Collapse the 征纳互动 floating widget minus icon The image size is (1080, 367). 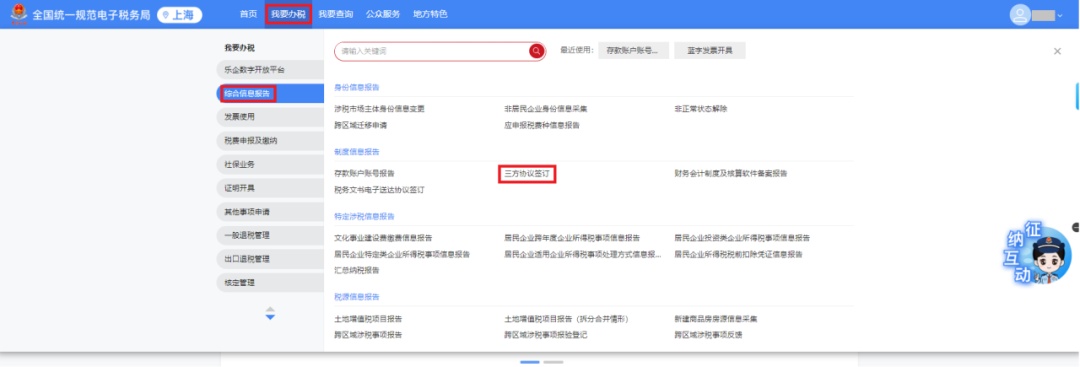(1076, 227)
